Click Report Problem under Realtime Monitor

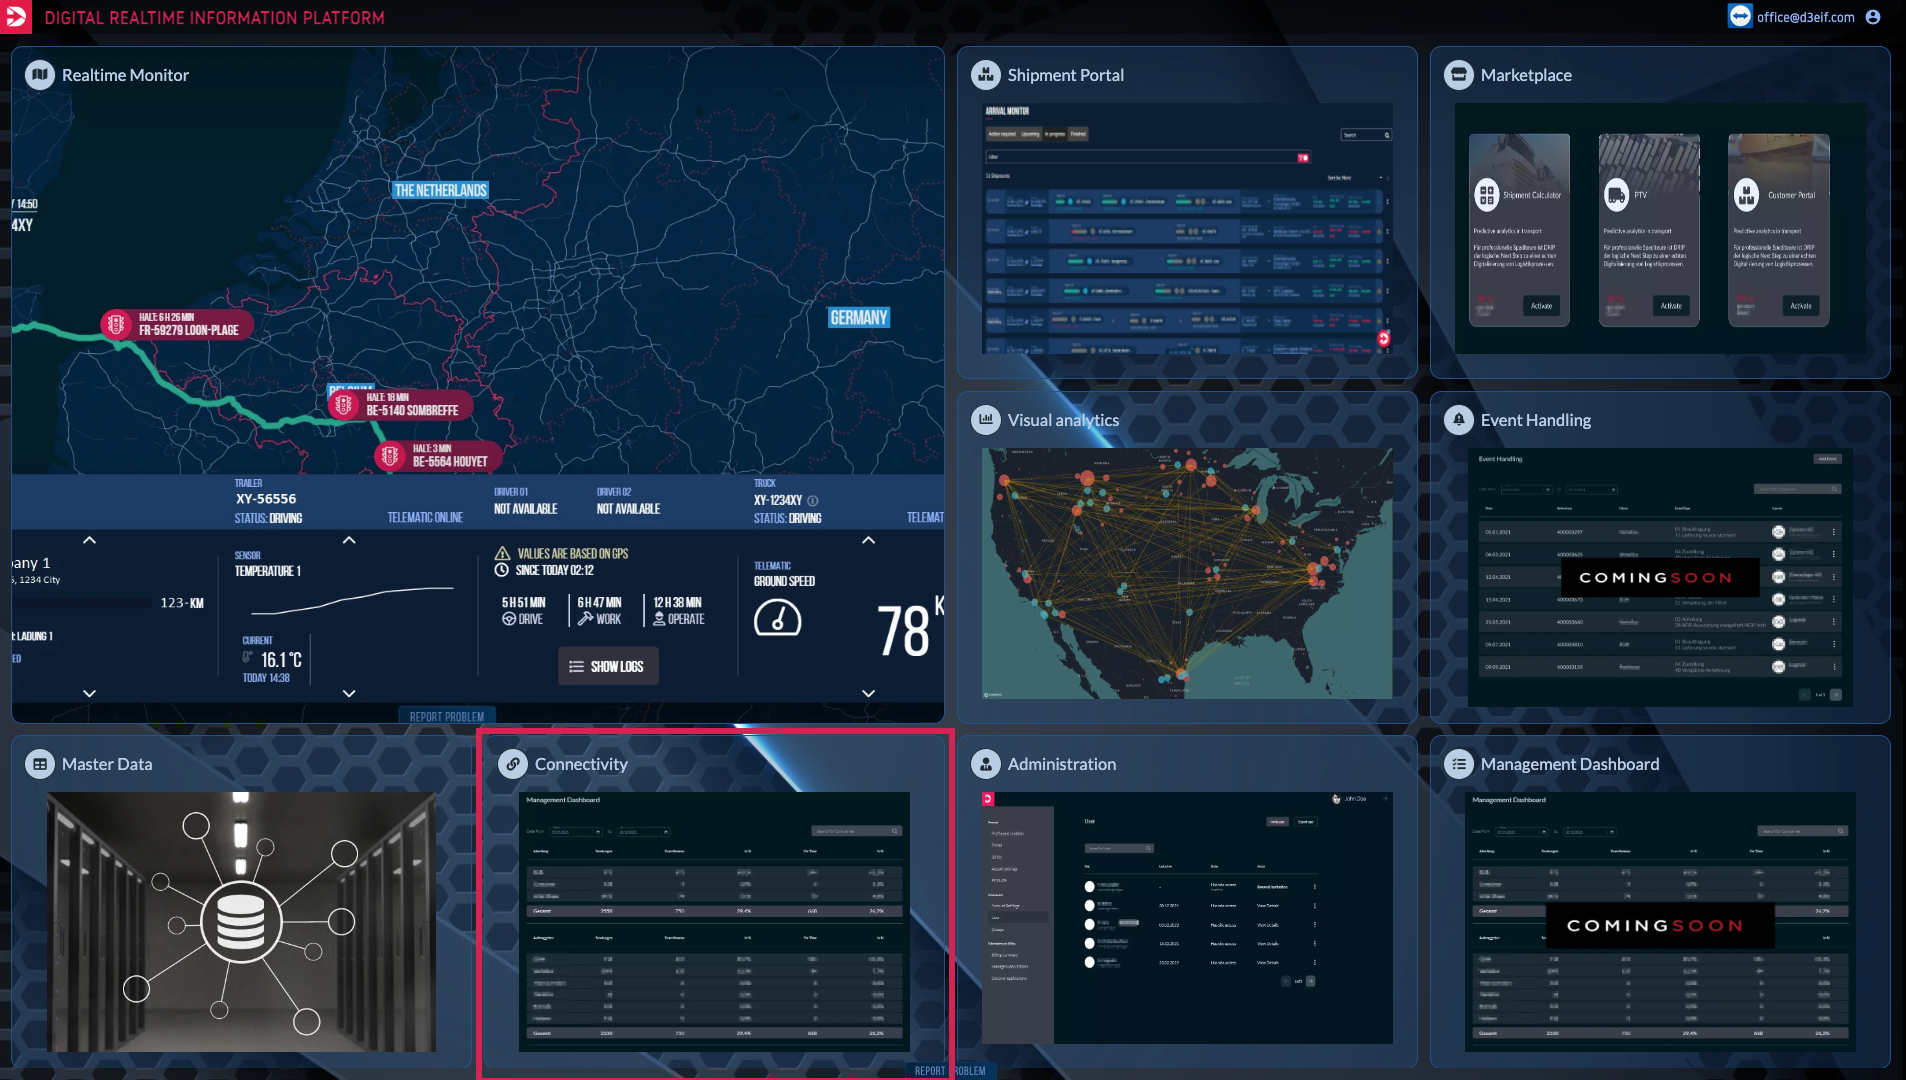click(446, 716)
